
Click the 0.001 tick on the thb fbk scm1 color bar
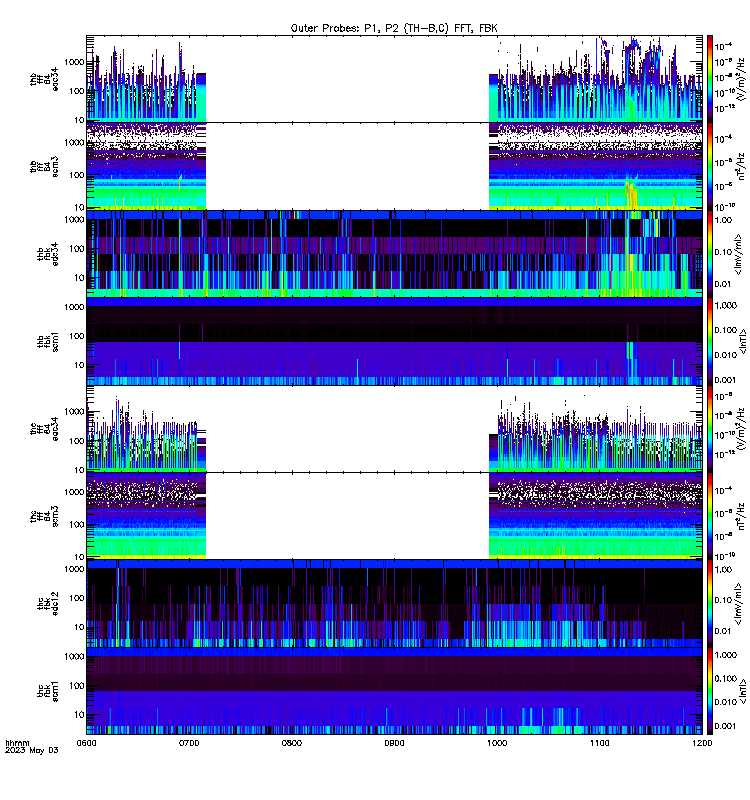[725, 380]
